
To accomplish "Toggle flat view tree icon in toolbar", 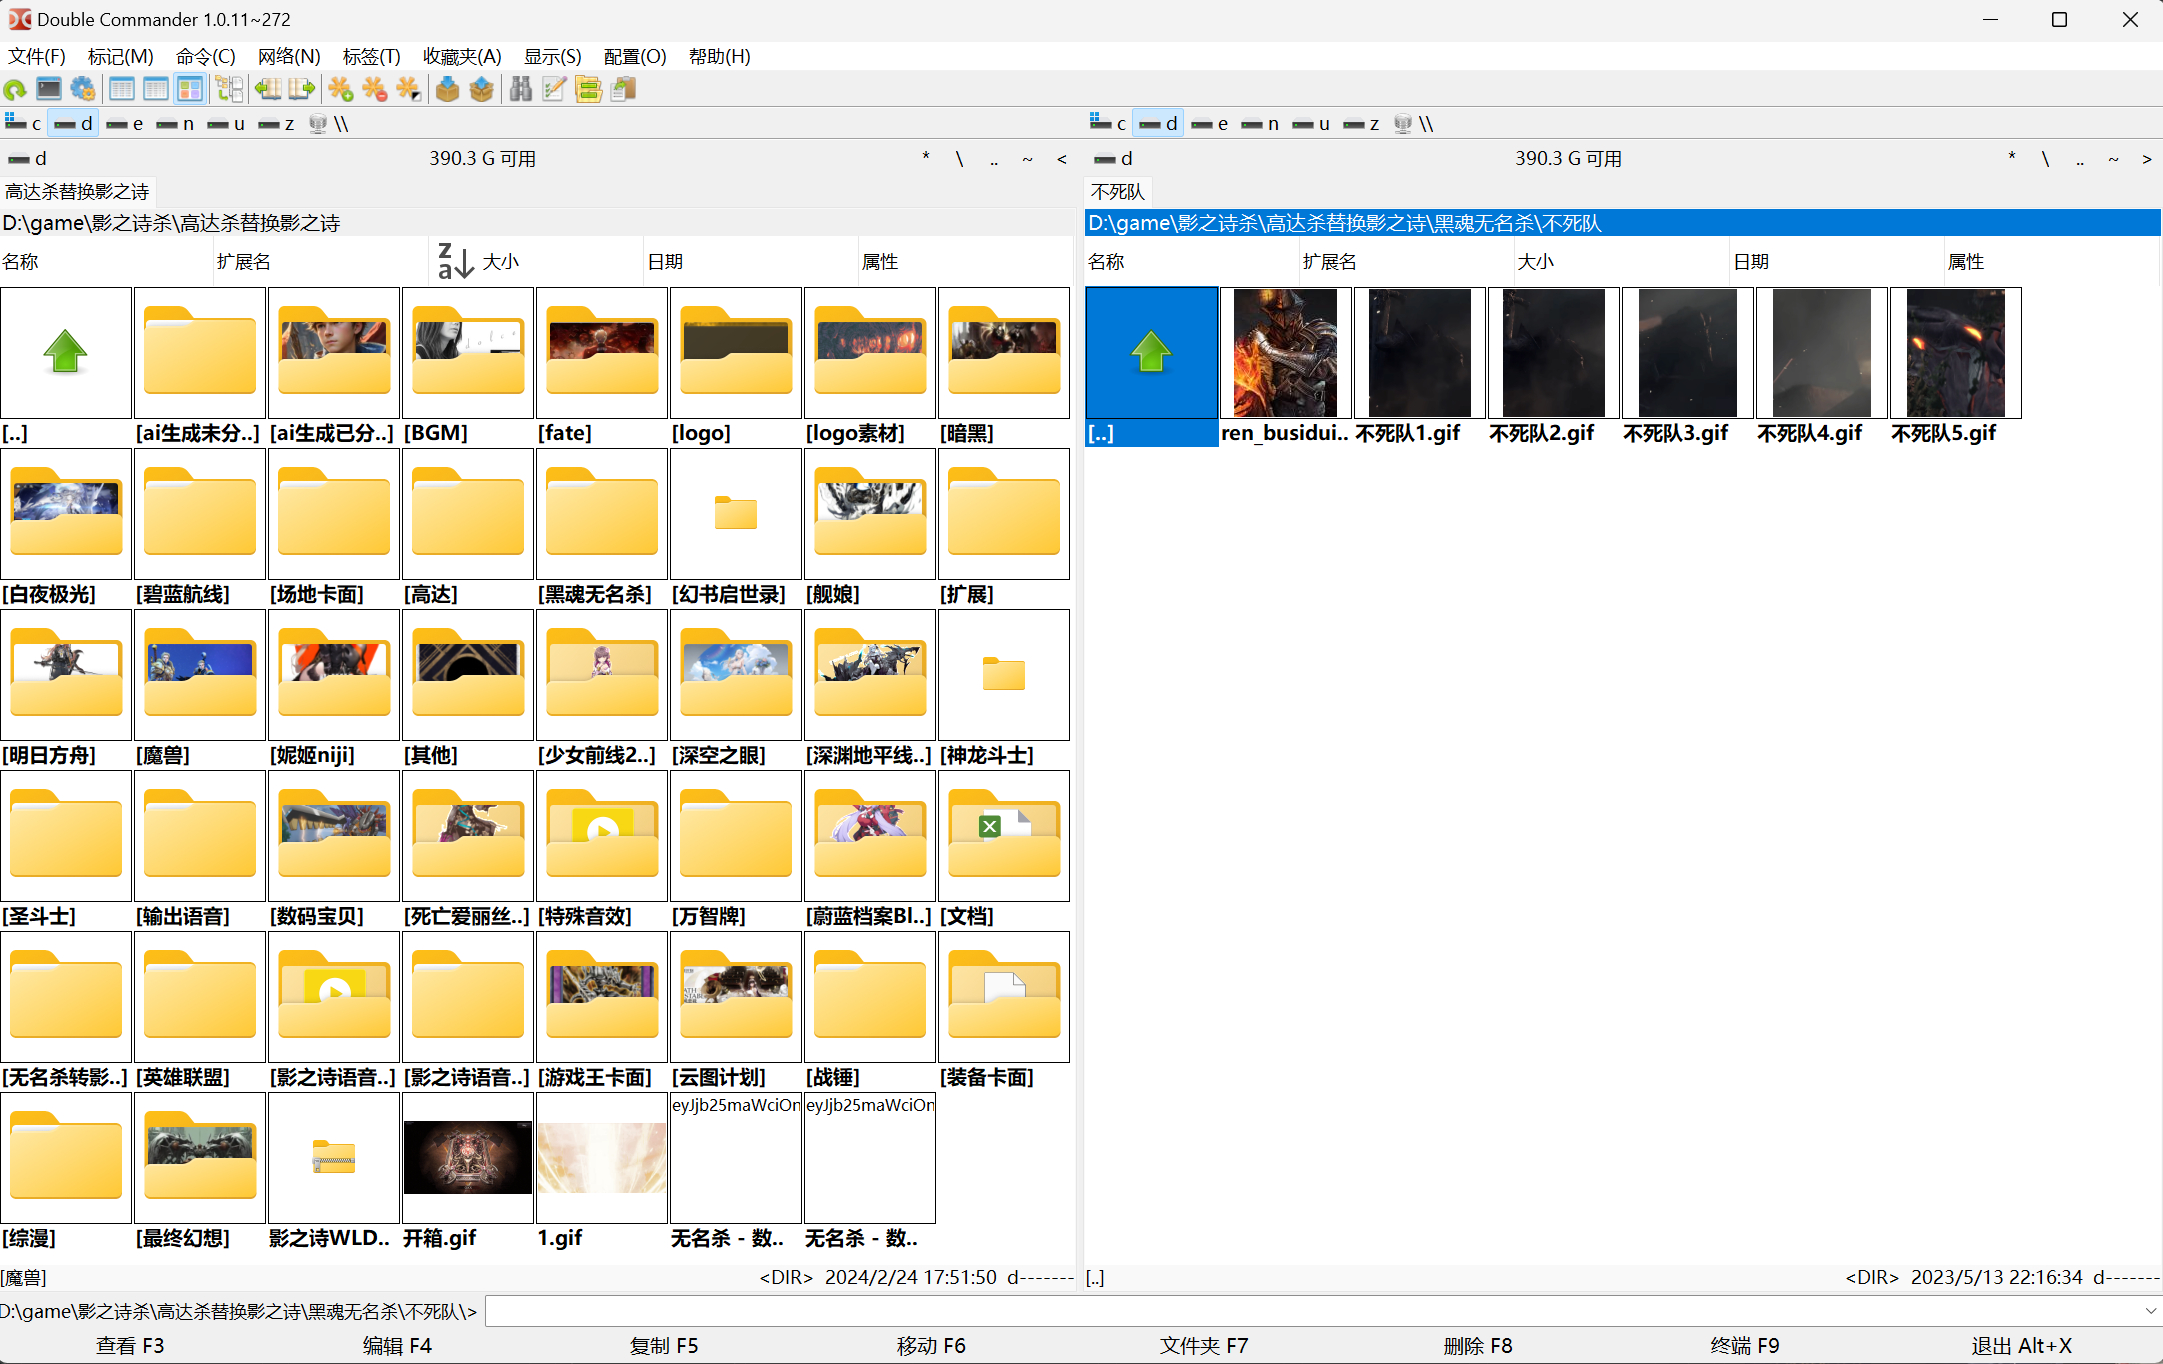I will tap(229, 90).
